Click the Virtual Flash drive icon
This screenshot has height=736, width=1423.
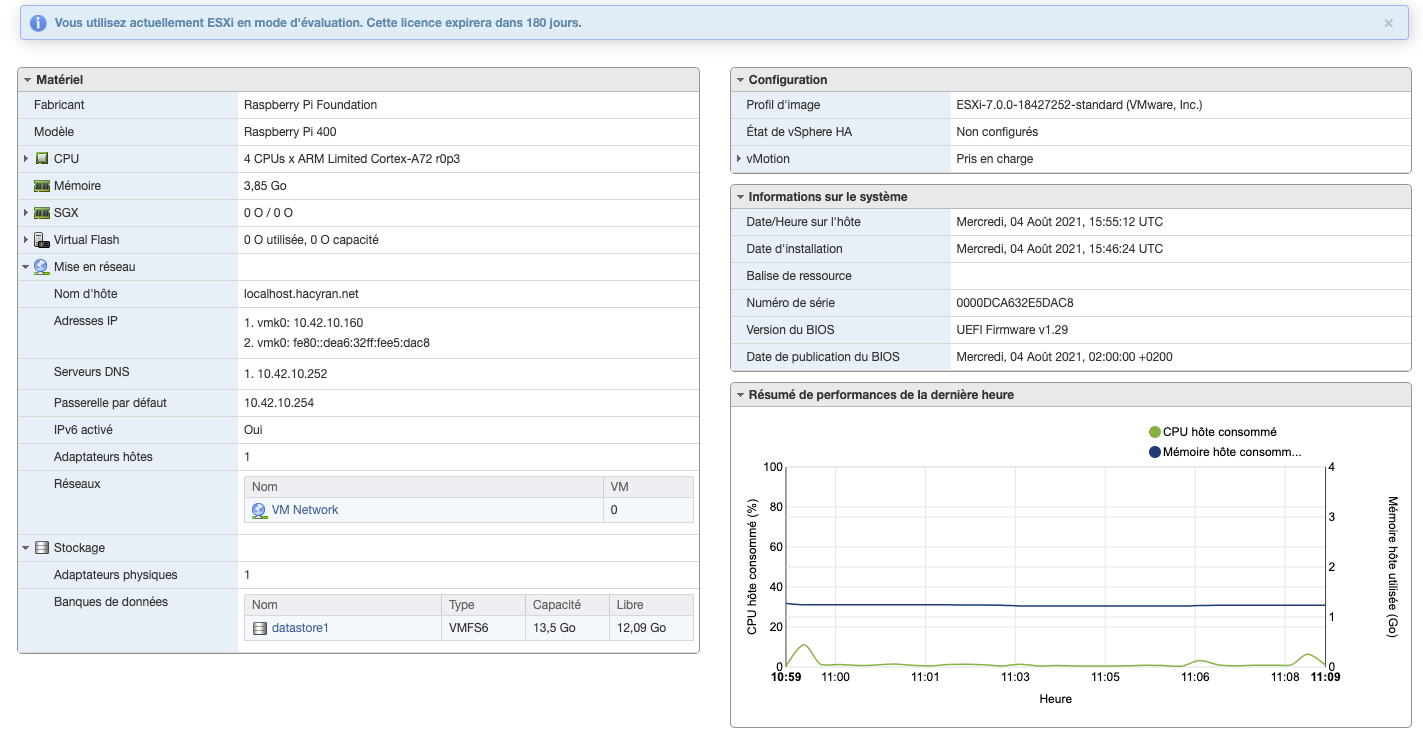[x=42, y=239]
